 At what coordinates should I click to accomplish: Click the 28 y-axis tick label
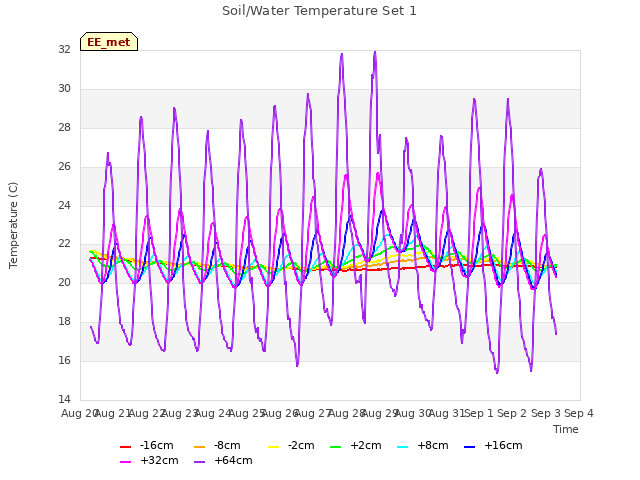[64, 128]
